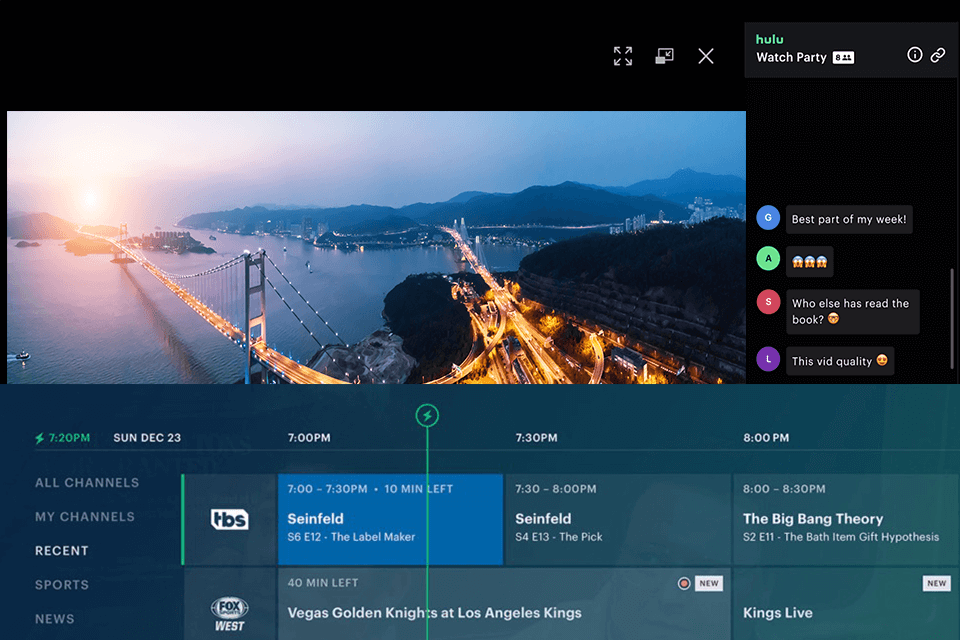Expand the SPORTS channel category
960x640 pixels.
[62, 584]
